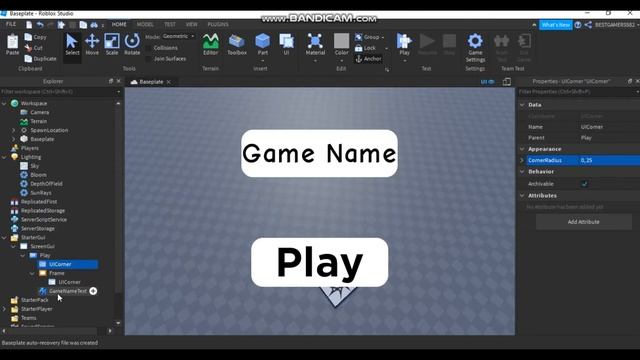This screenshot has width=640, height=360.
Task: Collapse the Data properties section
Action: coord(522,105)
